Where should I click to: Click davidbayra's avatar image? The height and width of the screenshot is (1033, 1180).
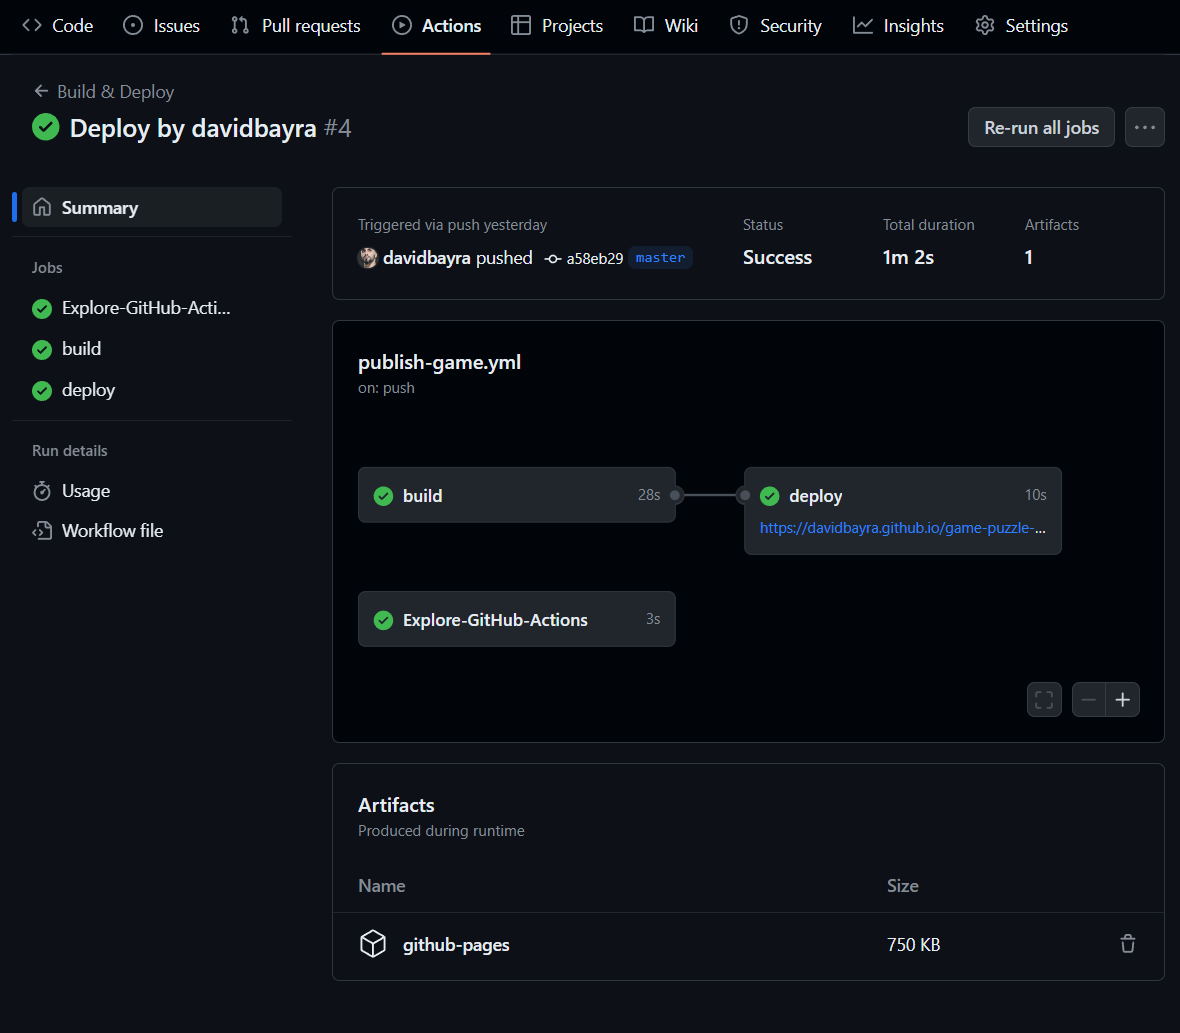(367, 258)
